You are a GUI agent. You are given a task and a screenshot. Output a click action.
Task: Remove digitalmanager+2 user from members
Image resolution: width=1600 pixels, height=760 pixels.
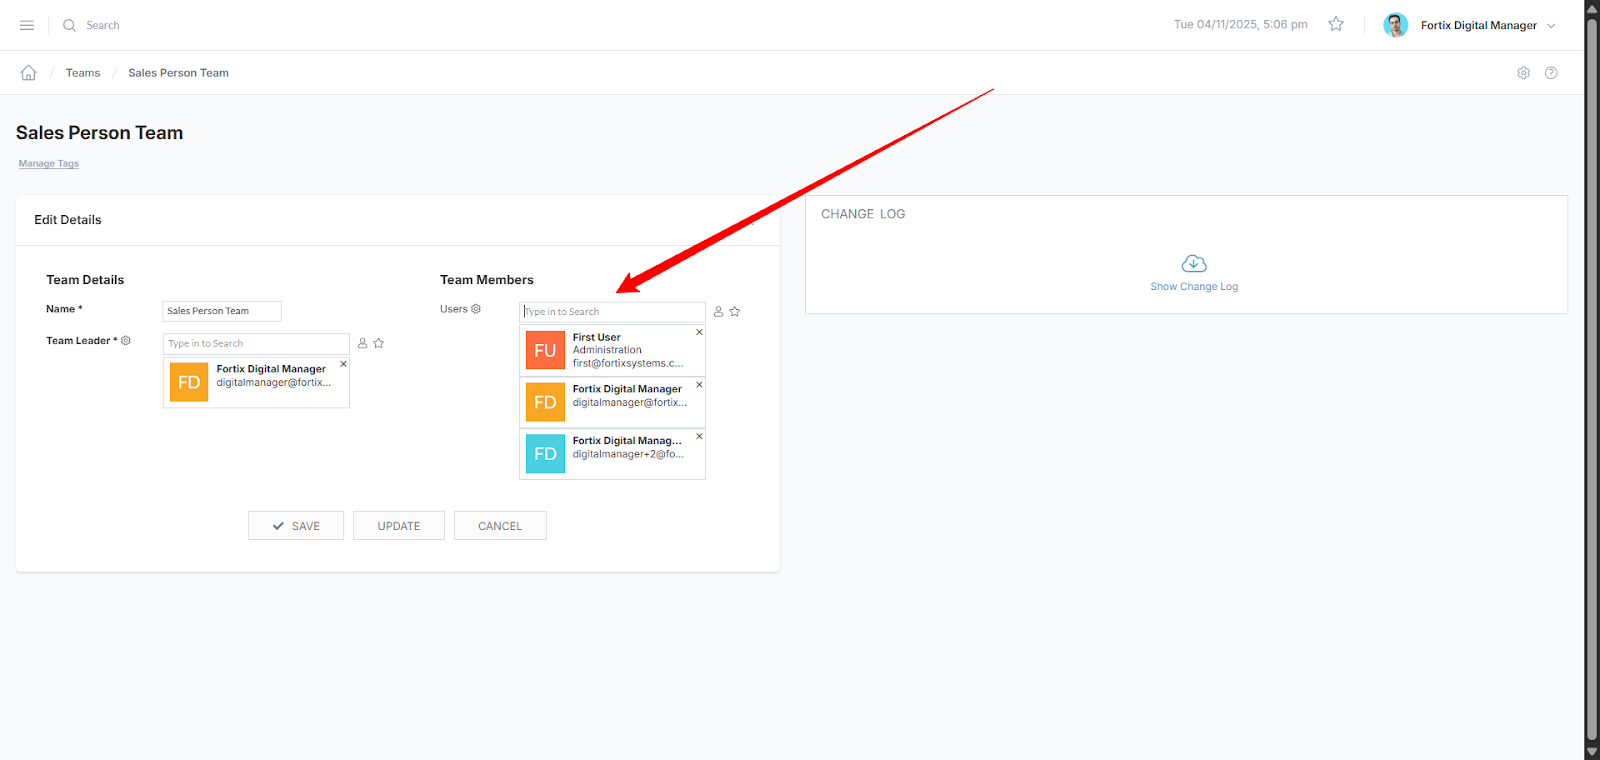click(x=699, y=436)
